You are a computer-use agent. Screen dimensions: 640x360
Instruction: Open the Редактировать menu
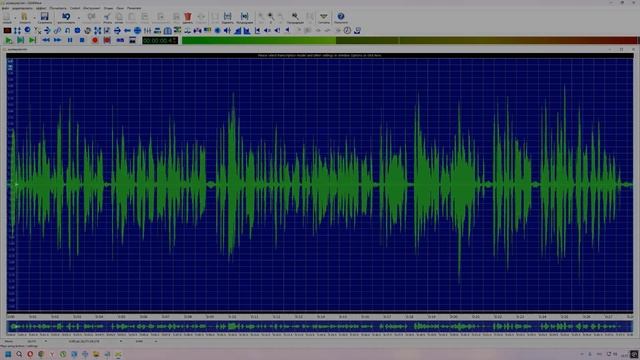click(x=22, y=8)
